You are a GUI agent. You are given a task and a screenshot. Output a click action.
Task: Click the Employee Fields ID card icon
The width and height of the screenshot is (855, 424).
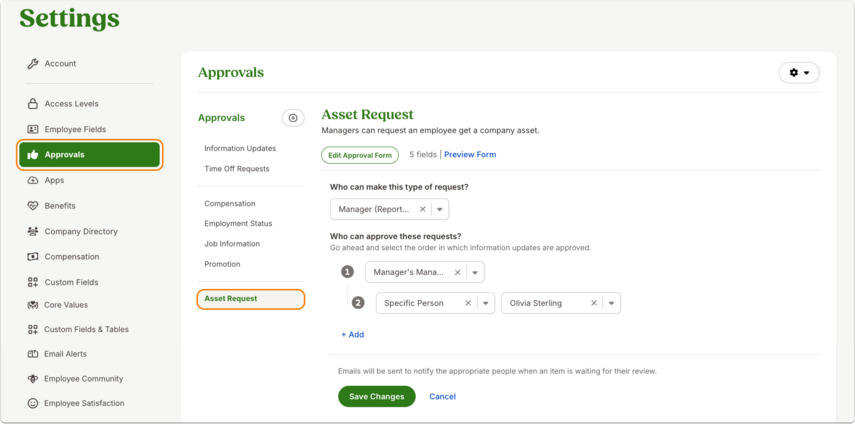(32, 129)
